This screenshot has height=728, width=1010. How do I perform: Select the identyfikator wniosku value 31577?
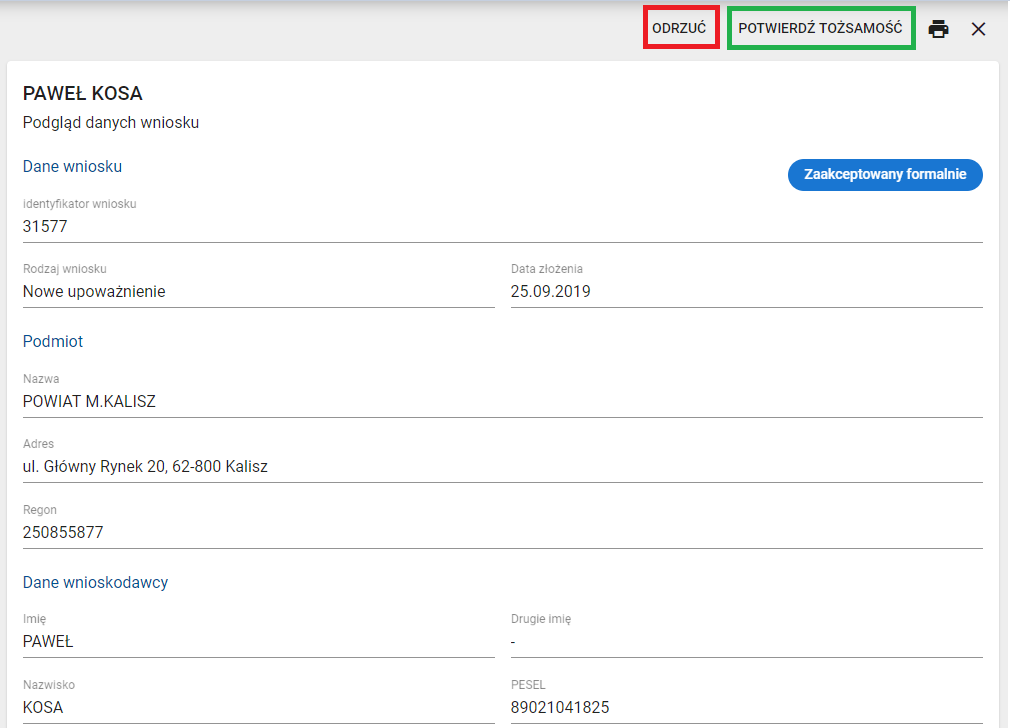point(45,227)
